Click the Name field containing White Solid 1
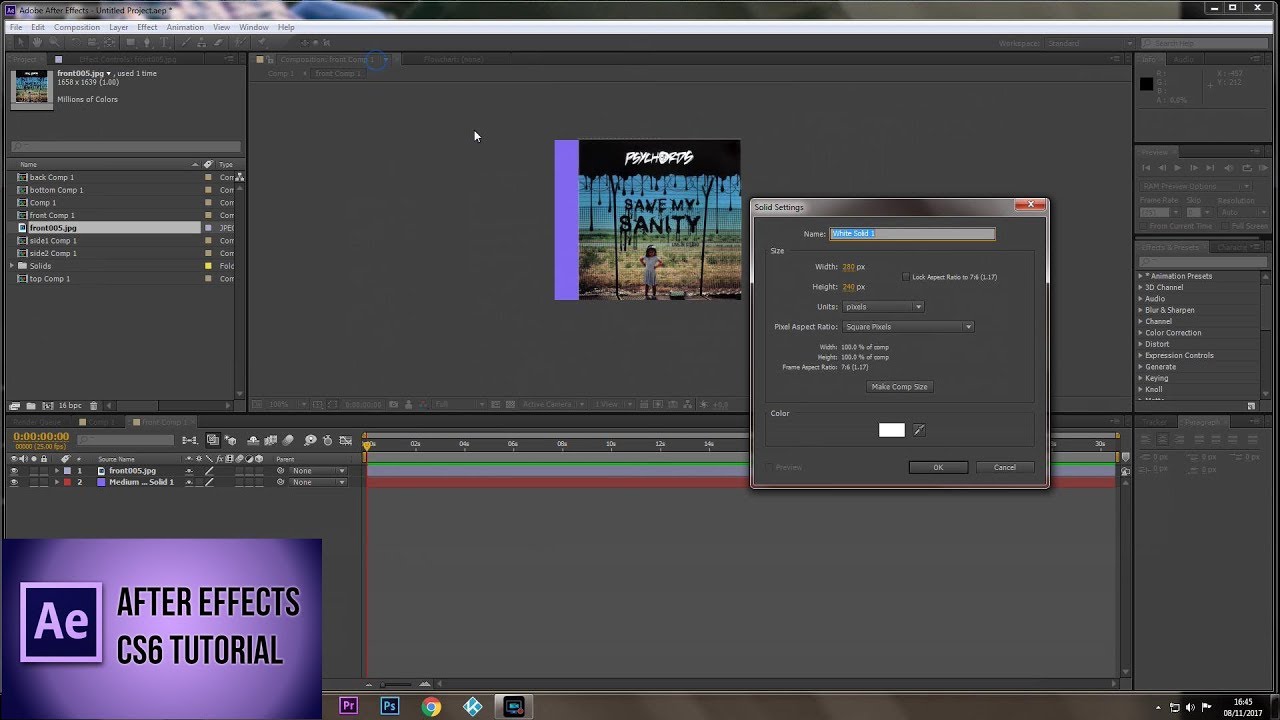The image size is (1280, 720). tap(912, 234)
